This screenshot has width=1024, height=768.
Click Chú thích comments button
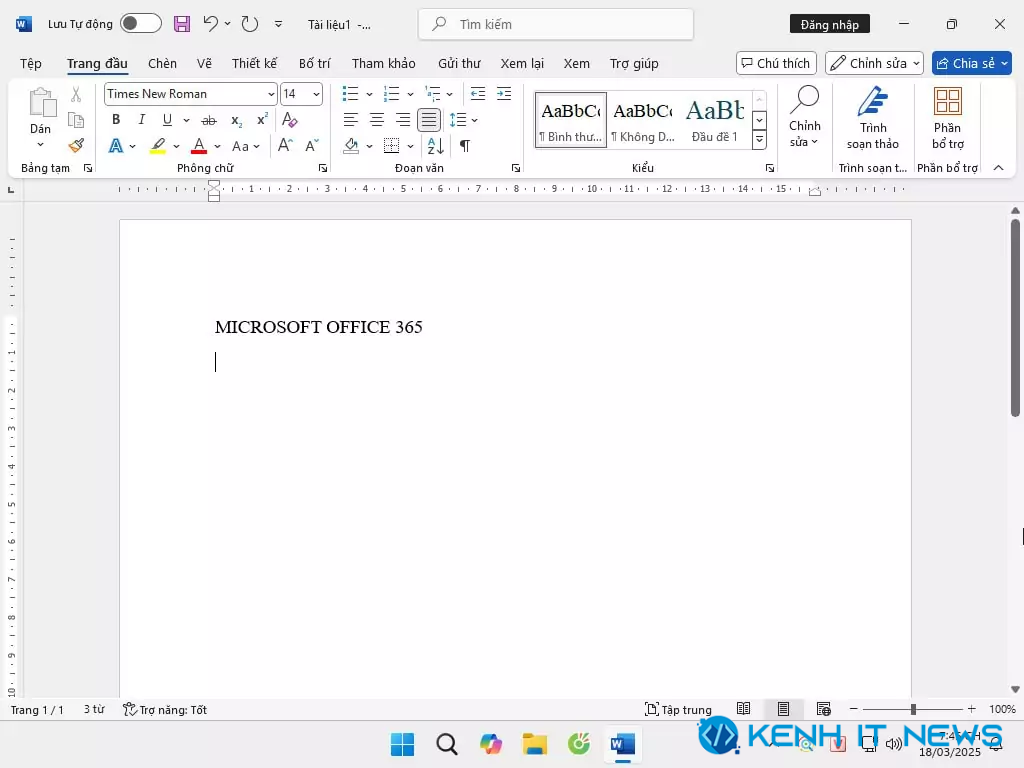[x=776, y=63]
